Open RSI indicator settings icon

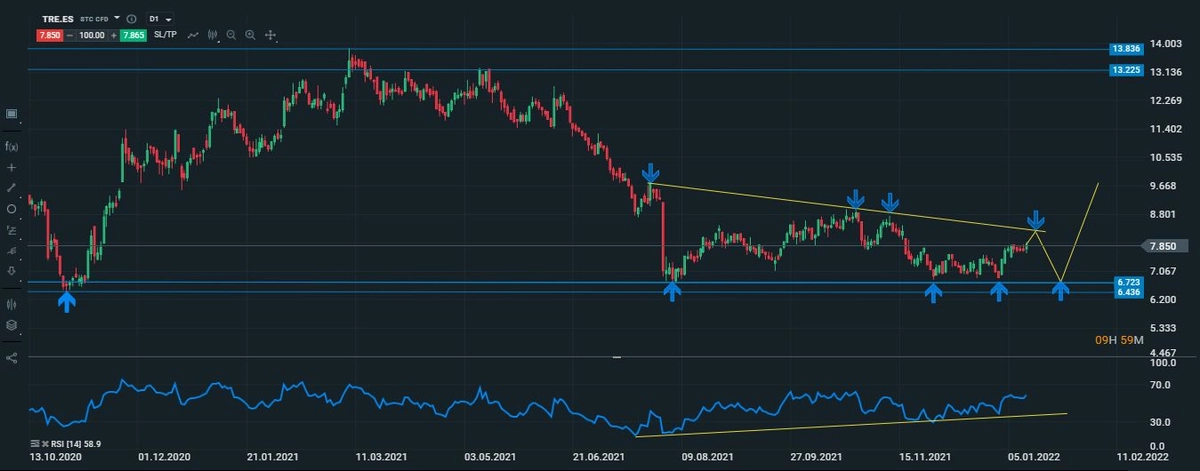34,442
